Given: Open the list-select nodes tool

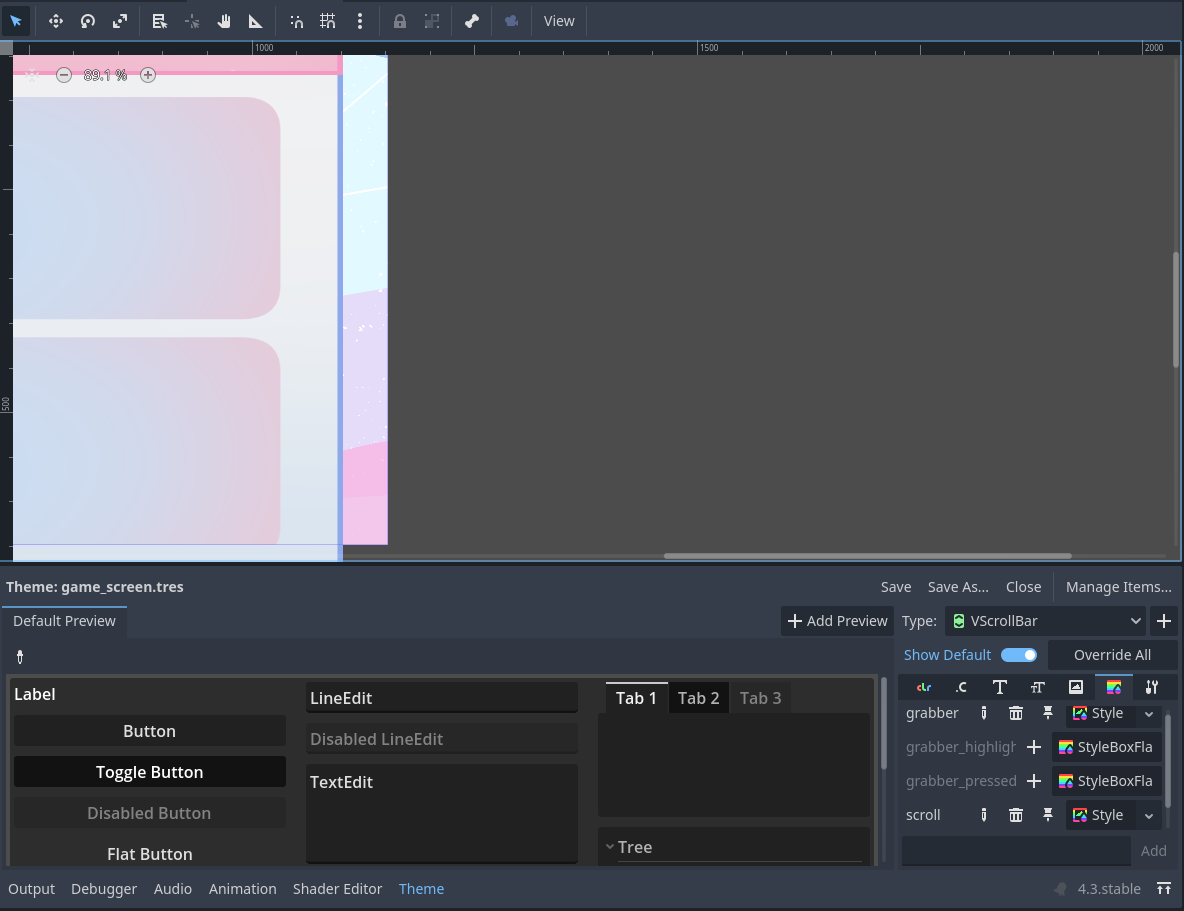Looking at the screenshot, I should [x=159, y=21].
